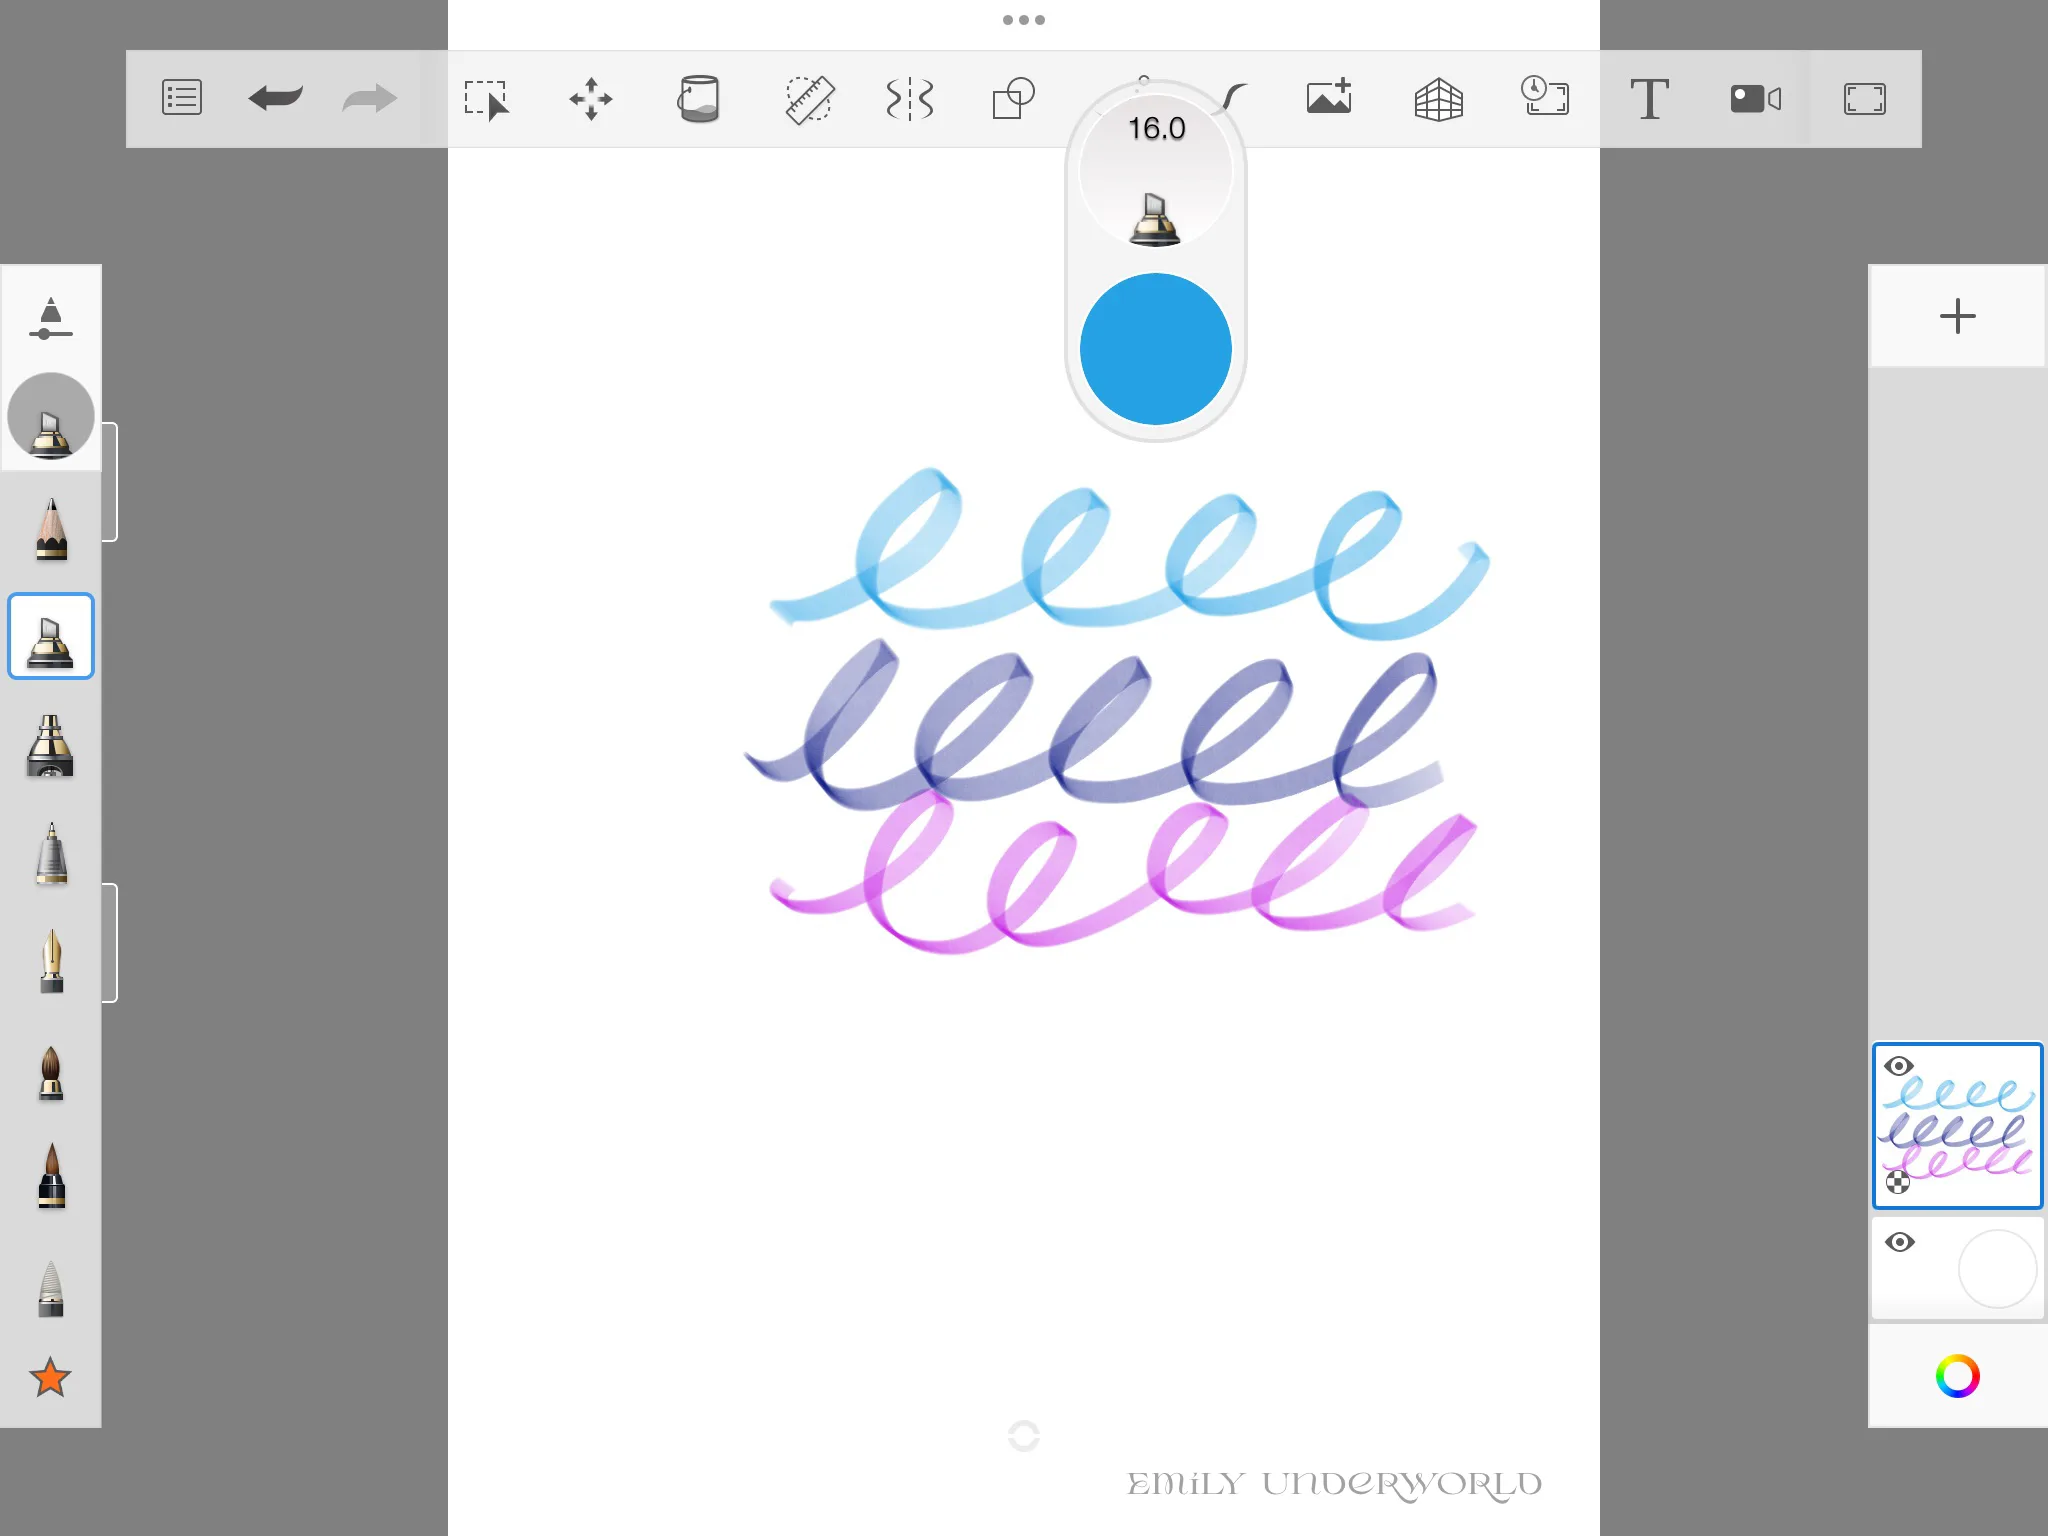
Task: Add an image to the canvas
Action: [x=1330, y=98]
